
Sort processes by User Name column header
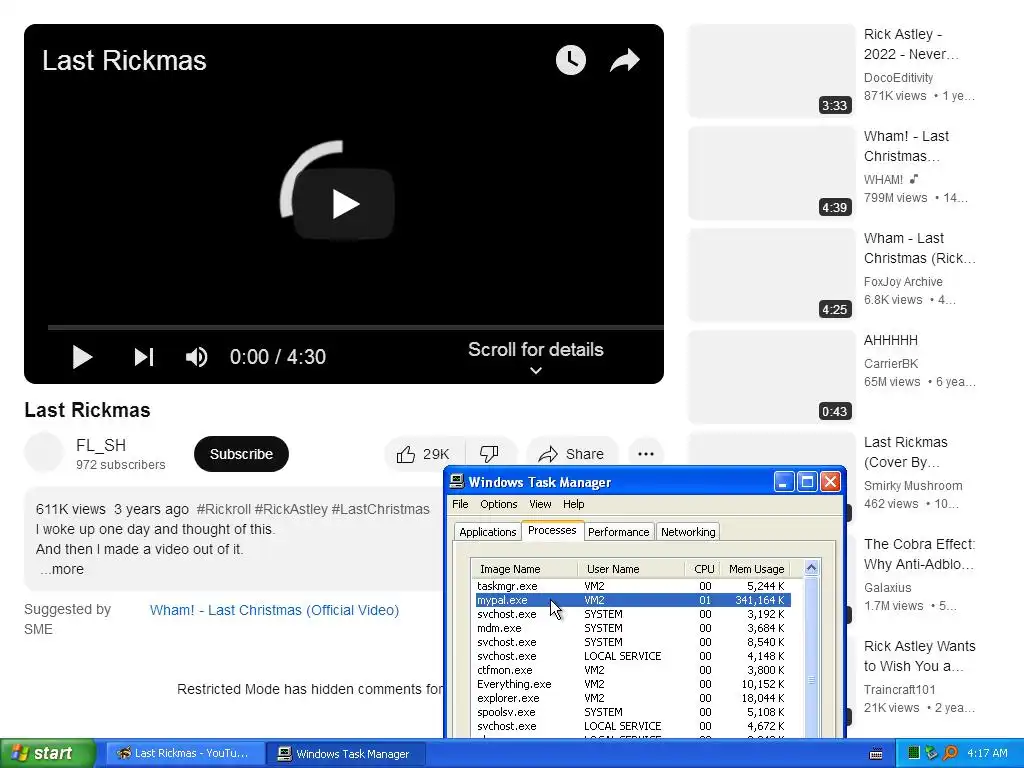pyautogui.click(x=632, y=569)
